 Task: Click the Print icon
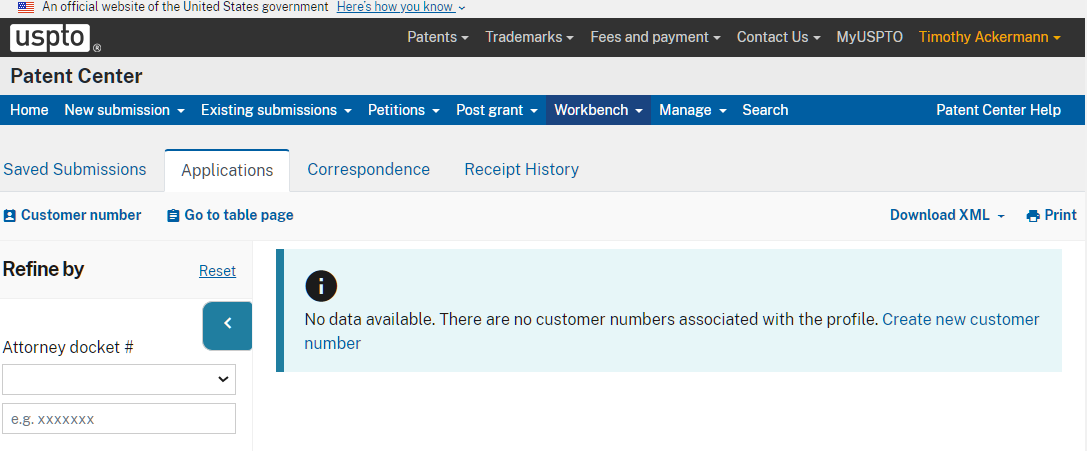[1033, 215]
